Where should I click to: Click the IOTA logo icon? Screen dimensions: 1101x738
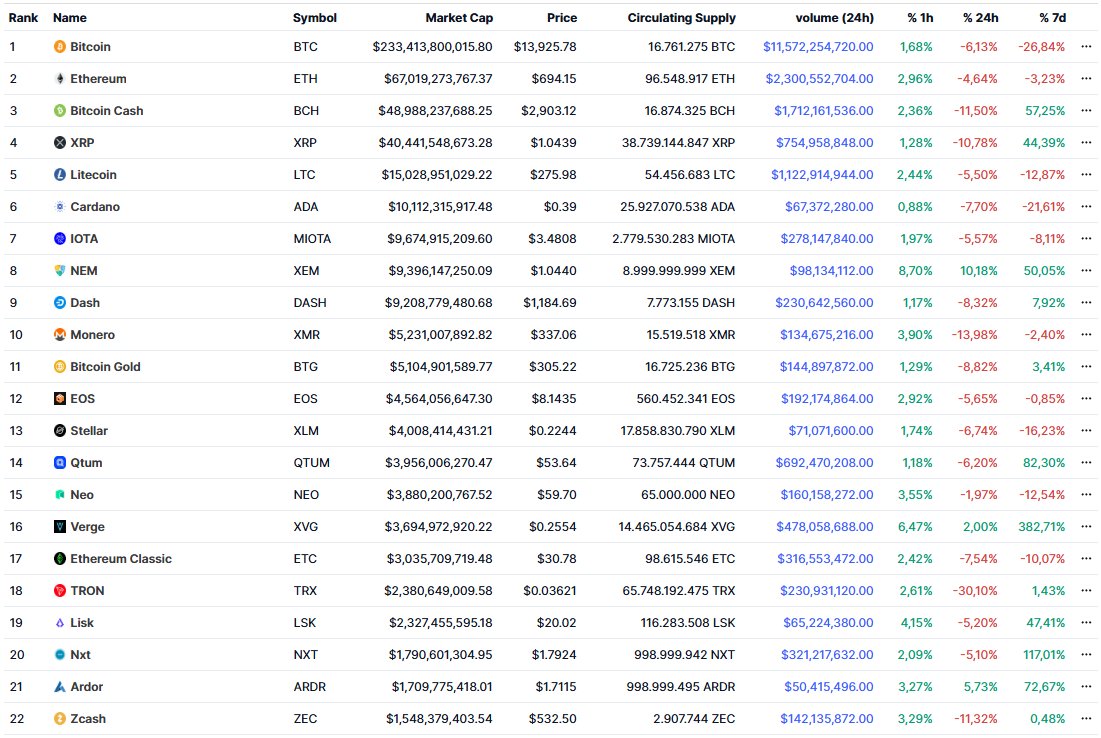point(60,239)
